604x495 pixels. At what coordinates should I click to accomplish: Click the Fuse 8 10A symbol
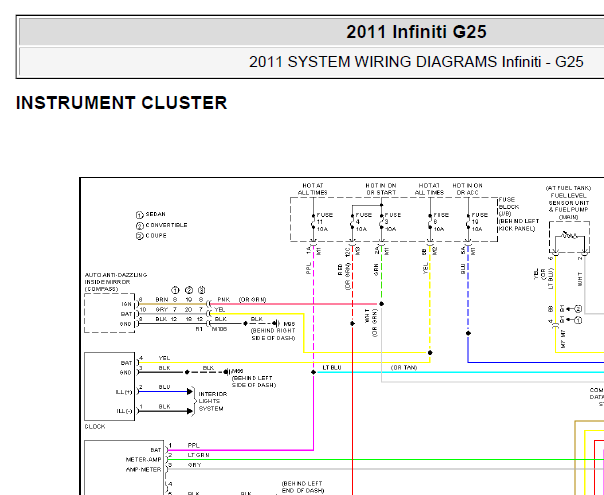point(430,222)
